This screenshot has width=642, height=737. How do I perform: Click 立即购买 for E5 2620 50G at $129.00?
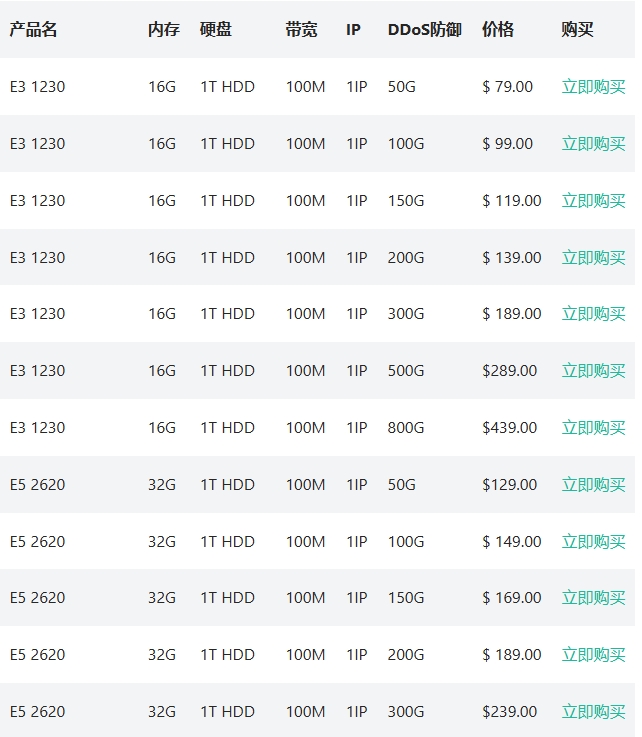coord(593,485)
